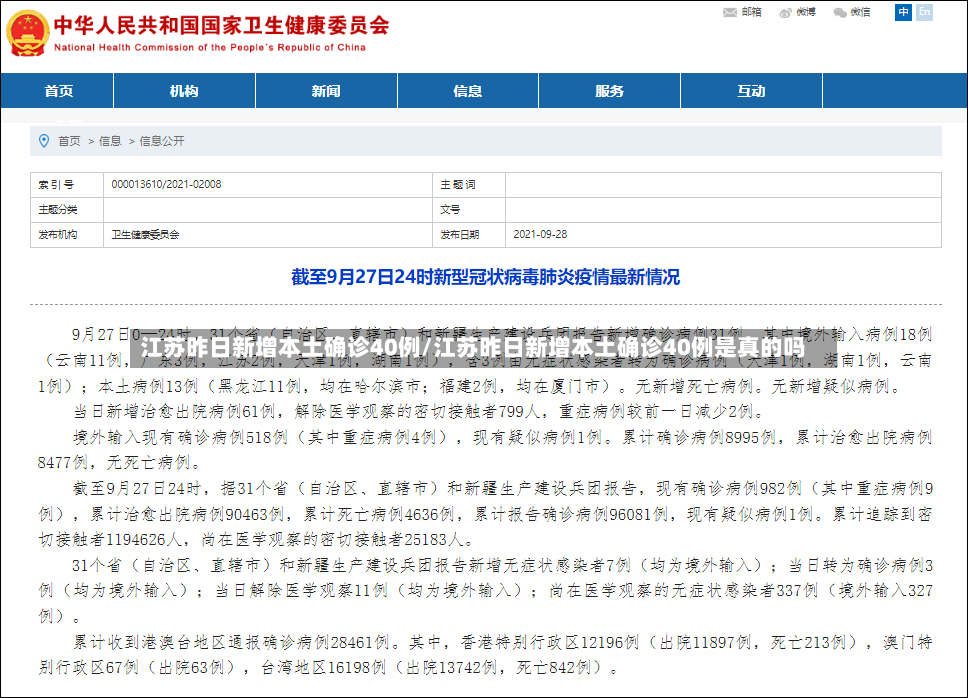Screen dimensions: 968x698
Task: Open the 信息 navigation tab
Action: (467, 91)
